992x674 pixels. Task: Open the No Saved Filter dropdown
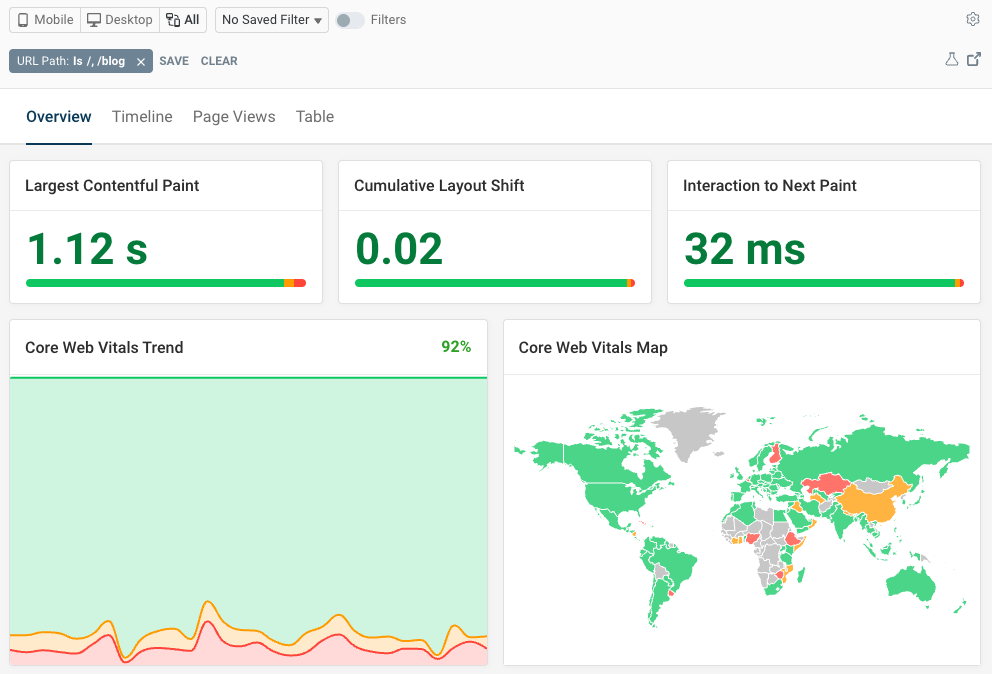click(271, 19)
